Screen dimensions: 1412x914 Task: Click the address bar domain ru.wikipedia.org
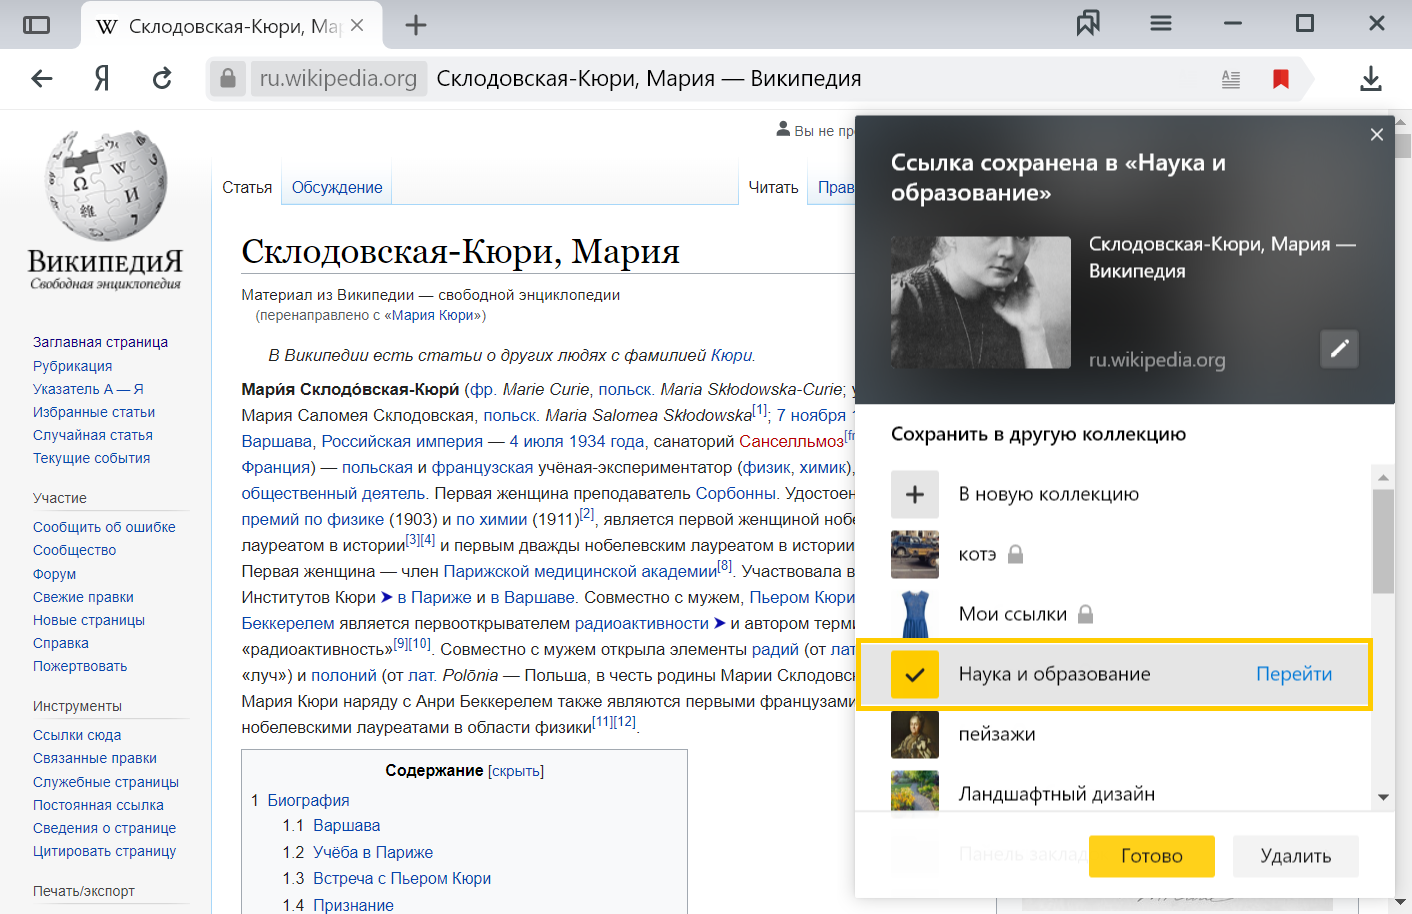pyautogui.click(x=338, y=78)
